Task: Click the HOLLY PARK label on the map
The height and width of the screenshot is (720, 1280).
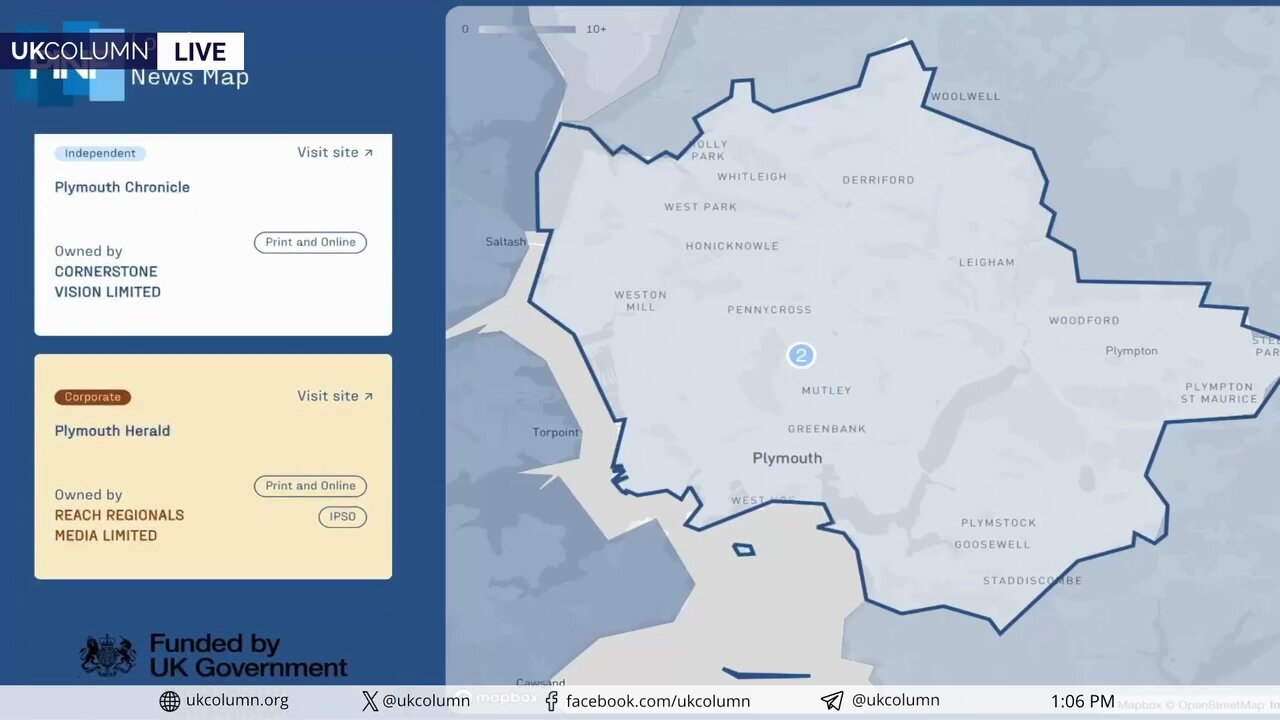Action: coord(708,150)
